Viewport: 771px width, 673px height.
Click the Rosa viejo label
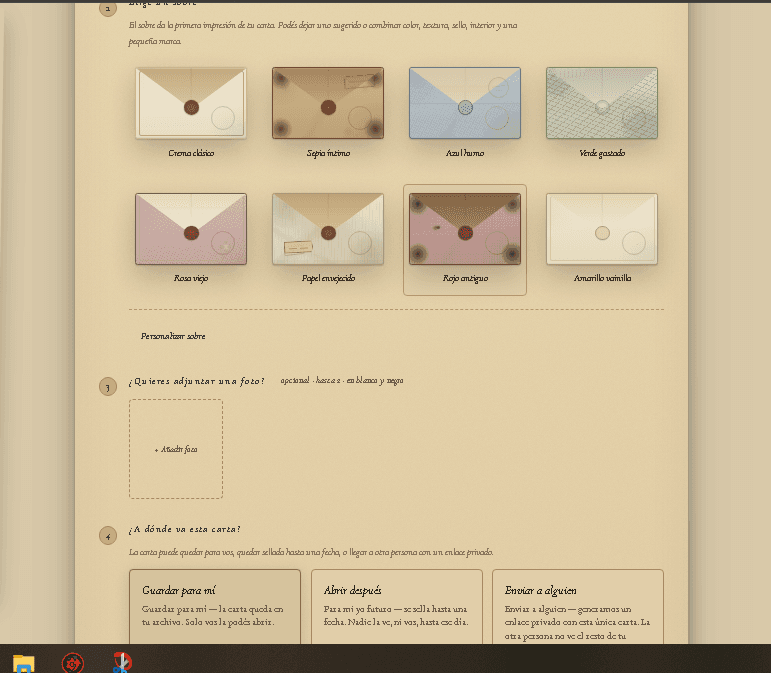(191, 278)
